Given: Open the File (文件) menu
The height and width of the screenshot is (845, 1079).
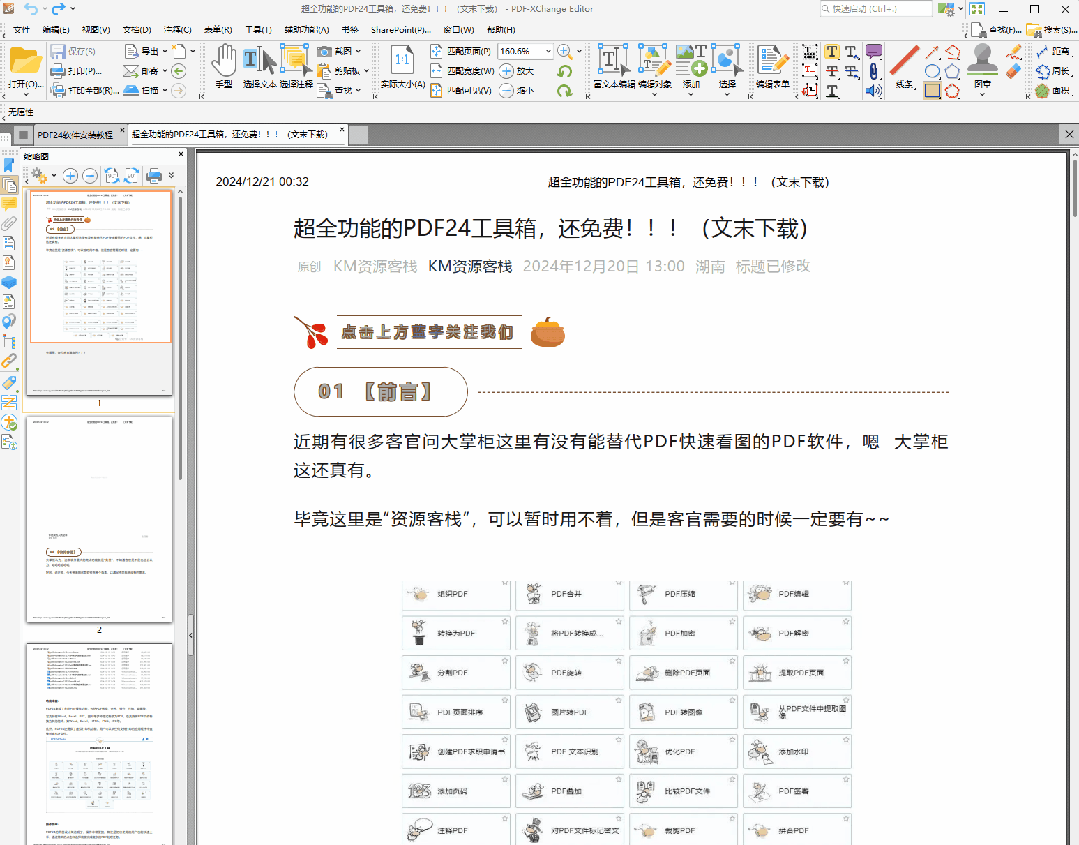Looking at the screenshot, I should (x=21, y=30).
